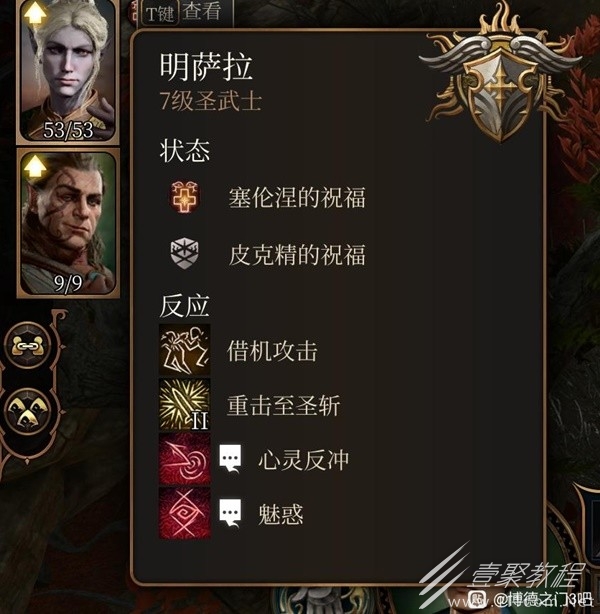The width and height of the screenshot is (600, 614).
Task: Click the Selune's blessing status icon
Action: click(184, 197)
